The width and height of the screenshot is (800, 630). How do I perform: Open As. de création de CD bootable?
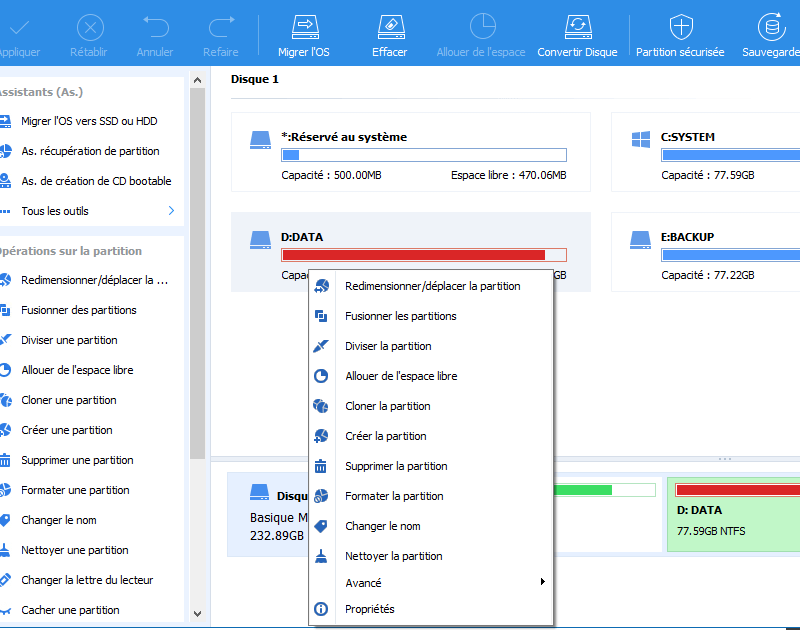[96, 181]
